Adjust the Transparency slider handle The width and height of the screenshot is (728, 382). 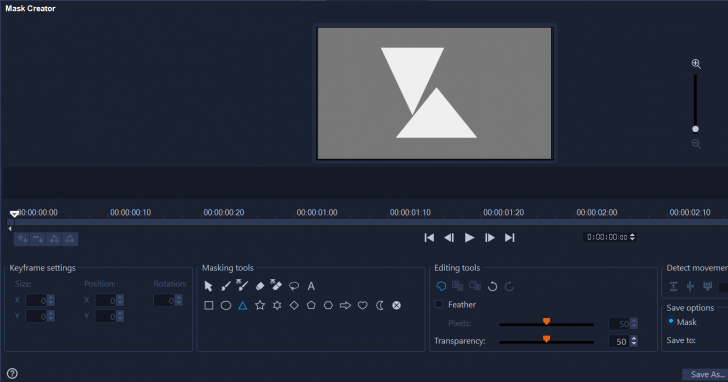546,339
